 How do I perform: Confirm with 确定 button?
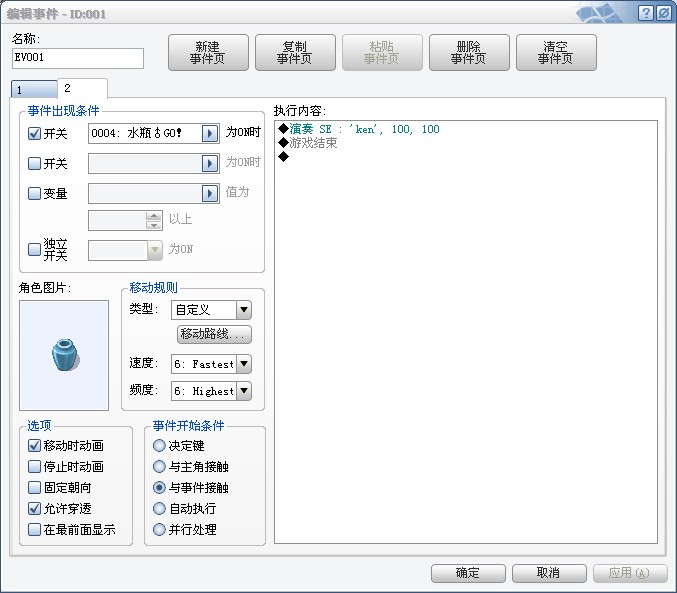[468, 573]
